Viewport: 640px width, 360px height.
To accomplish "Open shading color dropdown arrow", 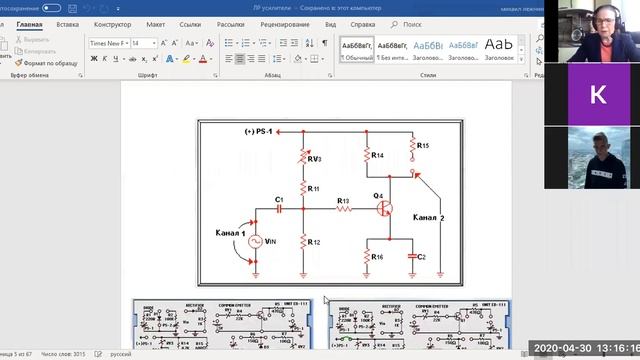I will (x=306, y=59).
